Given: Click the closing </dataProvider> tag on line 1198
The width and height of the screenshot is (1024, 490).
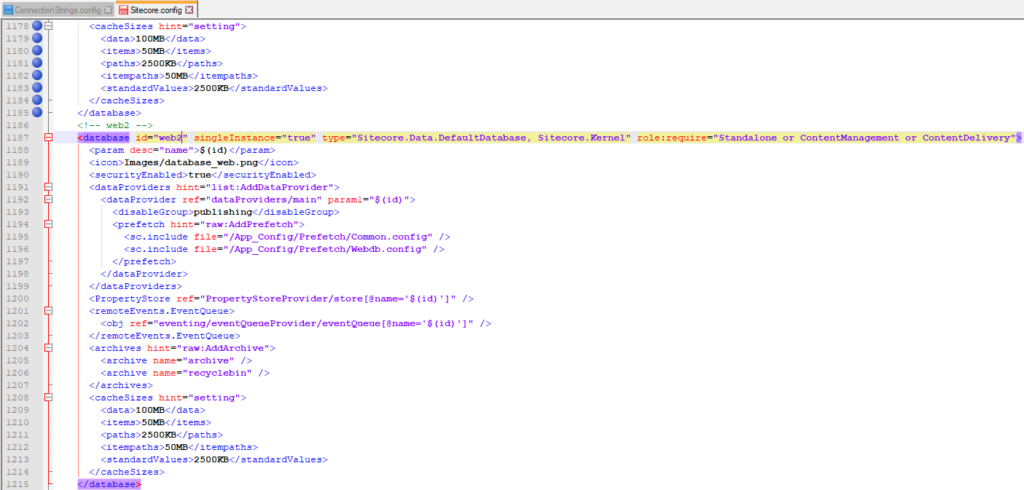Looking at the screenshot, I should coord(144,274).
